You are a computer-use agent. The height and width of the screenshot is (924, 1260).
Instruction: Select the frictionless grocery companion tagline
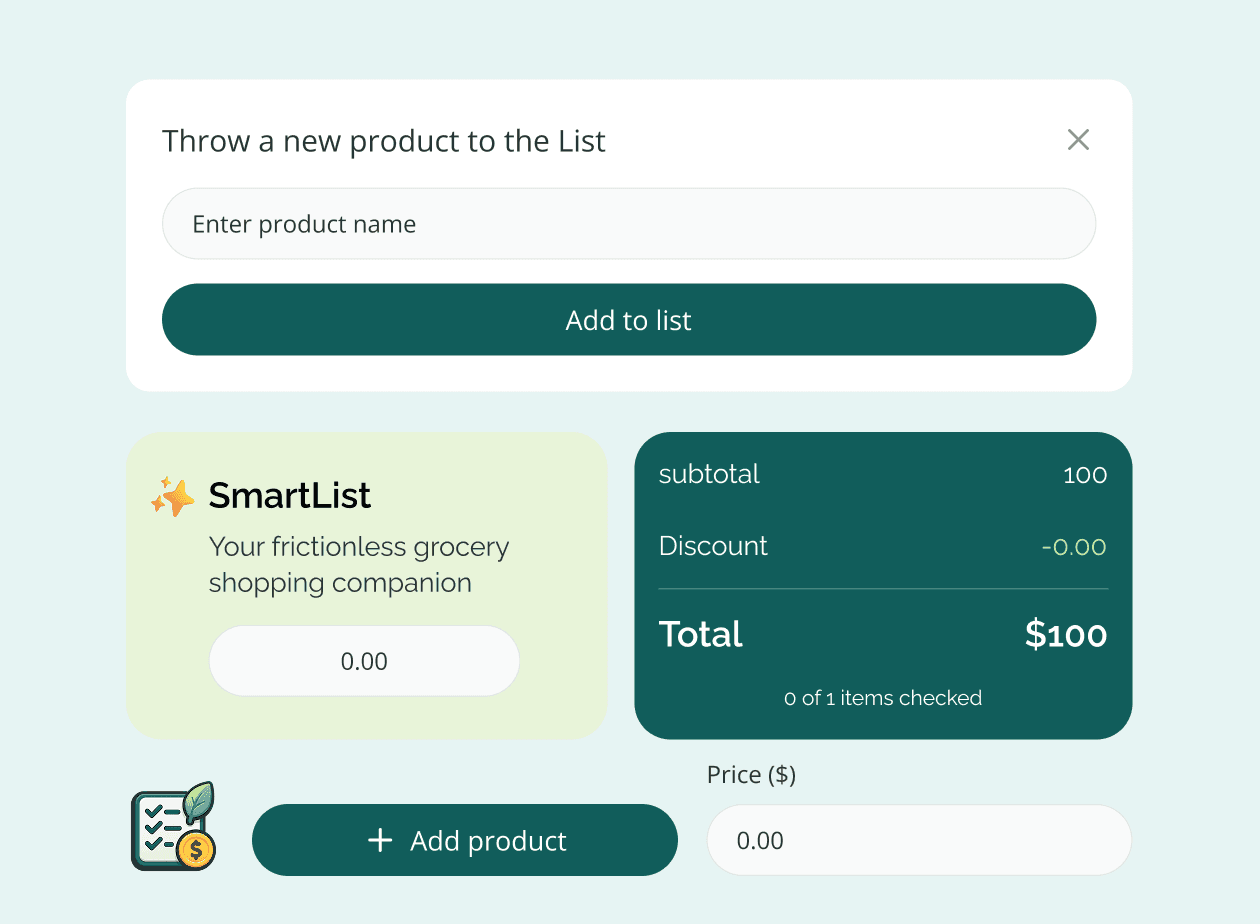[x=358, y=565]
